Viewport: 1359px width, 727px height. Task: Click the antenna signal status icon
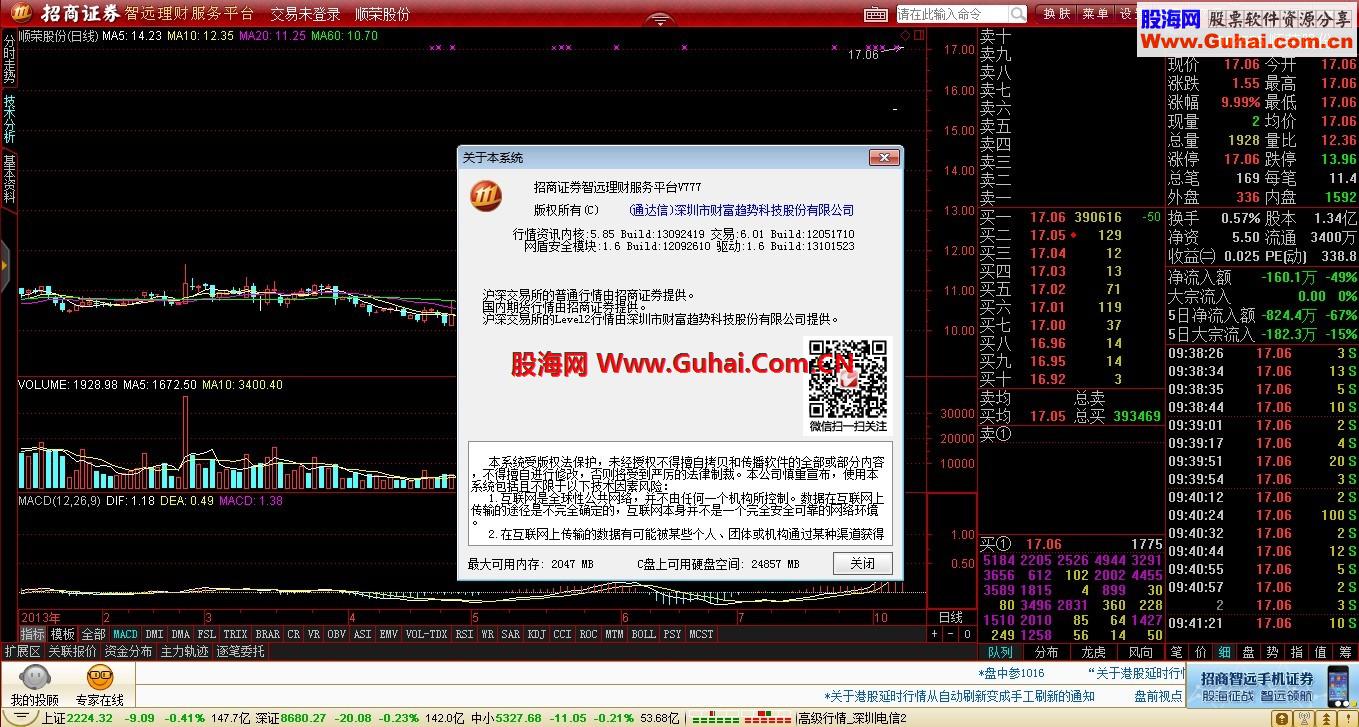pos(1304,718)
